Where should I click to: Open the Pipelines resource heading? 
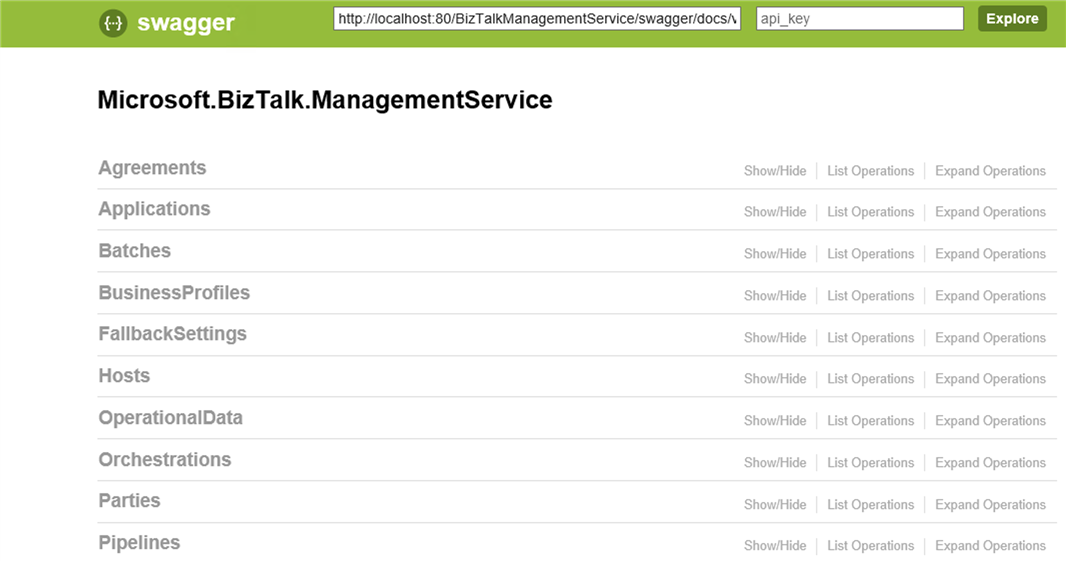click(139, 543)
